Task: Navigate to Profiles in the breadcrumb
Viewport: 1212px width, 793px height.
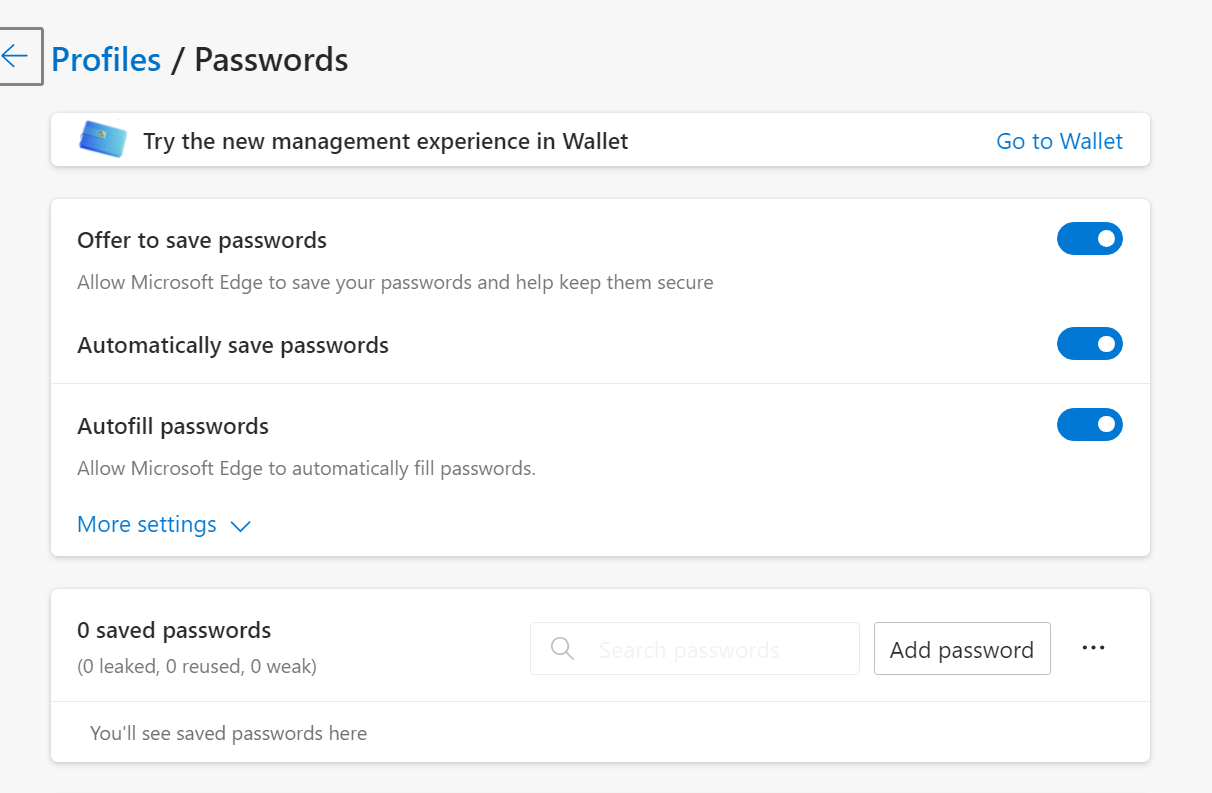Action: pyautogui.click(x=106, y=60)
